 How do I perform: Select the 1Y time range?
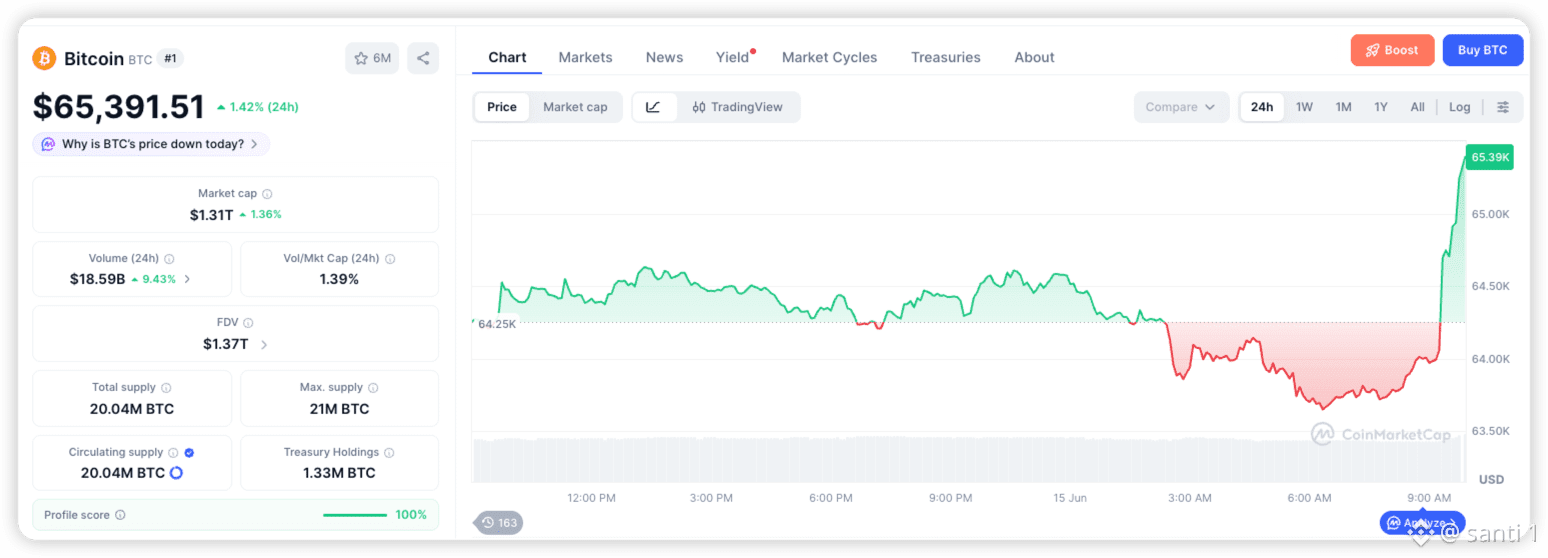[x=1380, y=107]
